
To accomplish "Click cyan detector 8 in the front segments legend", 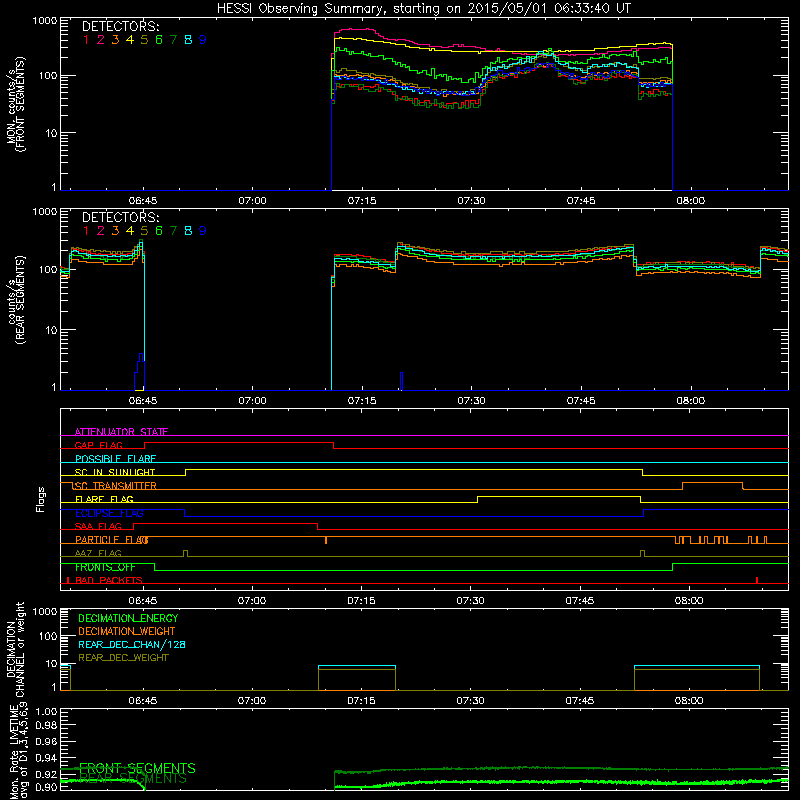I will [x=188, y=40].
